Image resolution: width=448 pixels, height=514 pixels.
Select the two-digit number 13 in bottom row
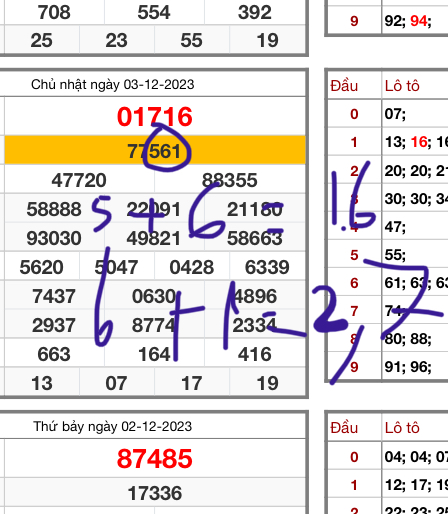(x=42, y=383)
